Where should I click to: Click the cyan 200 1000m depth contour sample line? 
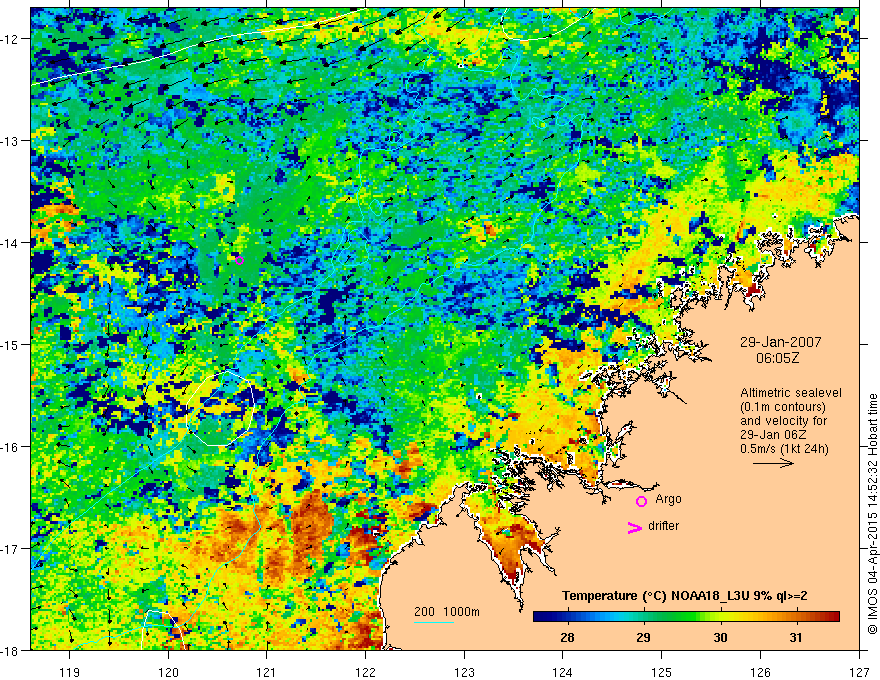[434, 623]
